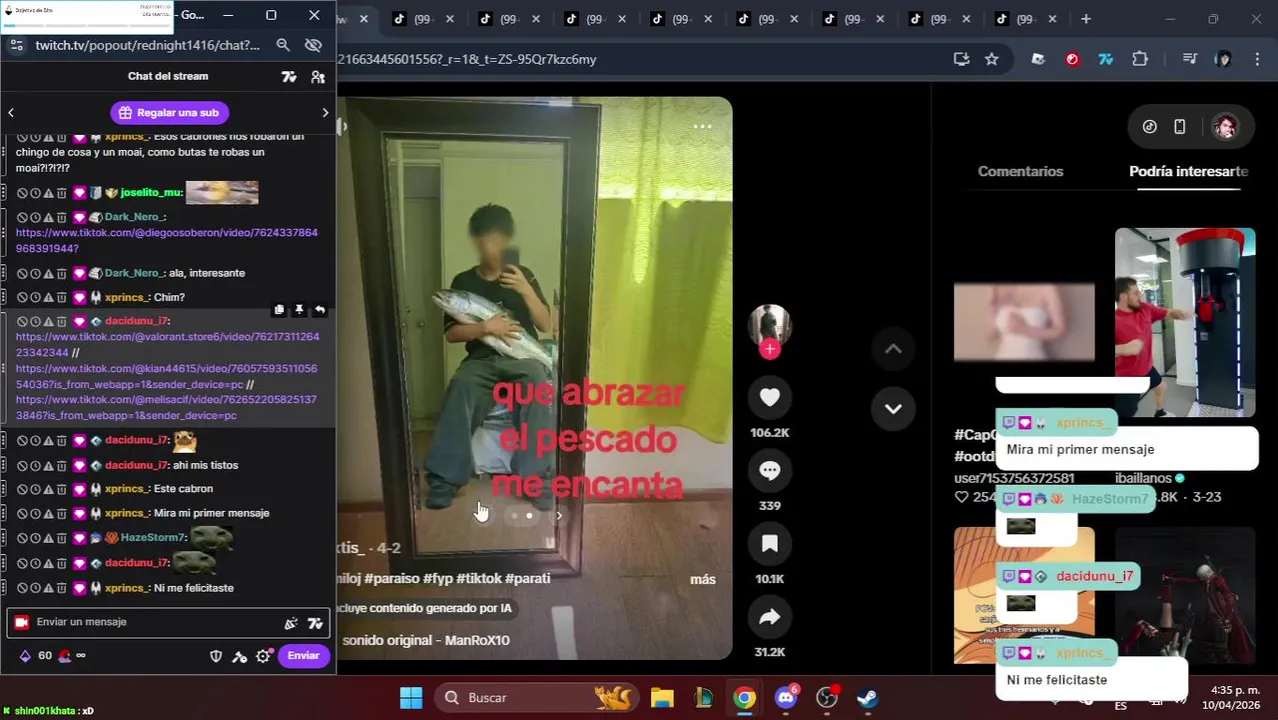
Task: Click username HazeStorm7 in chat
Action: tap(152, 538)
